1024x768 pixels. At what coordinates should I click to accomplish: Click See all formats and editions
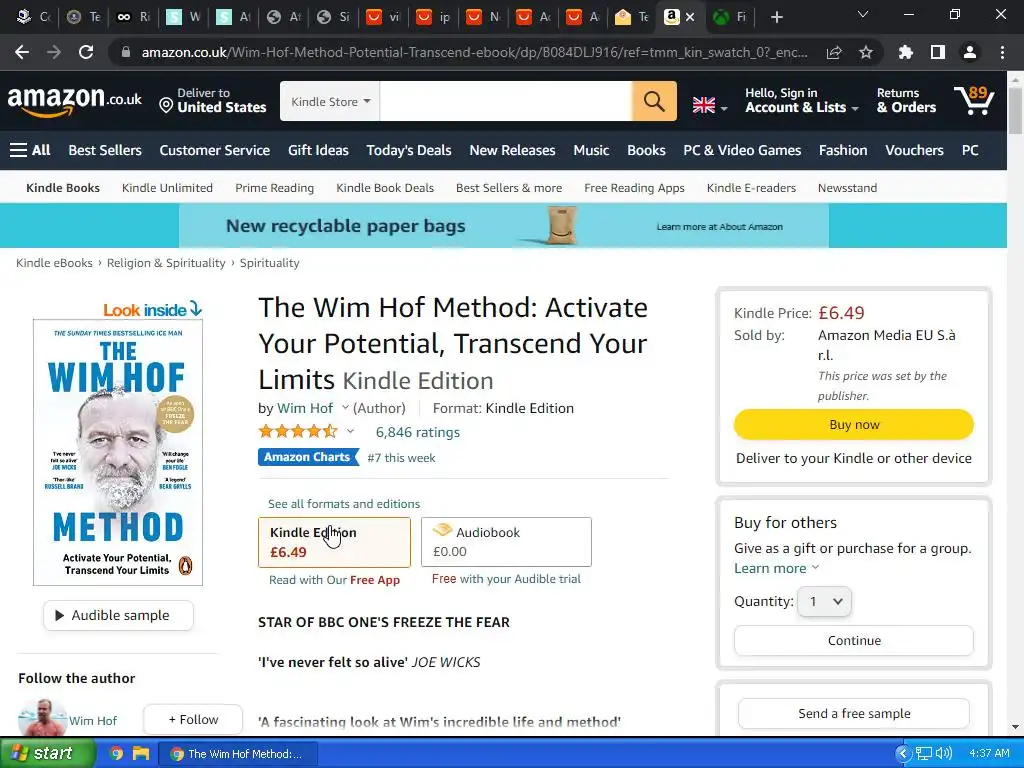coord(344,504)
